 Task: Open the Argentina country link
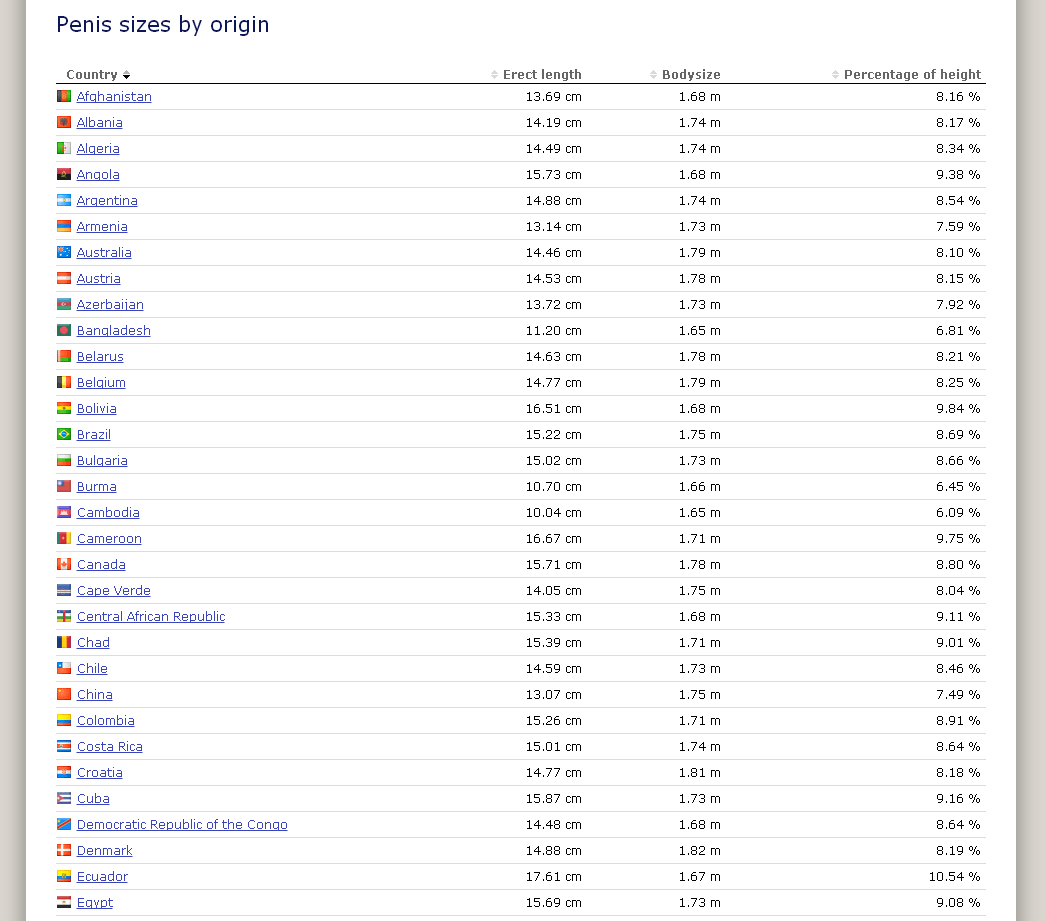pyautogui.click(x=107, y=201)
